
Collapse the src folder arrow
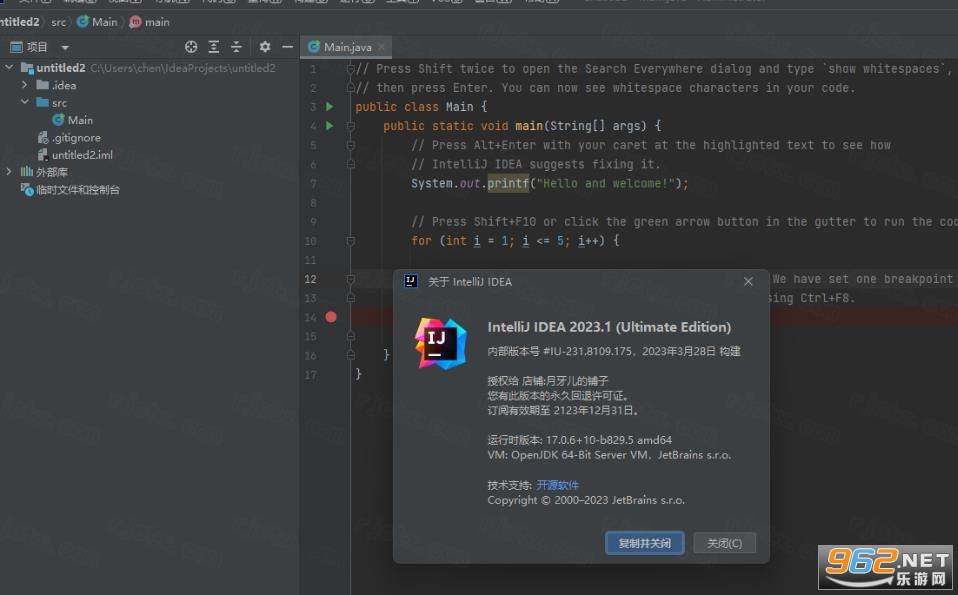tap(24, 102)
